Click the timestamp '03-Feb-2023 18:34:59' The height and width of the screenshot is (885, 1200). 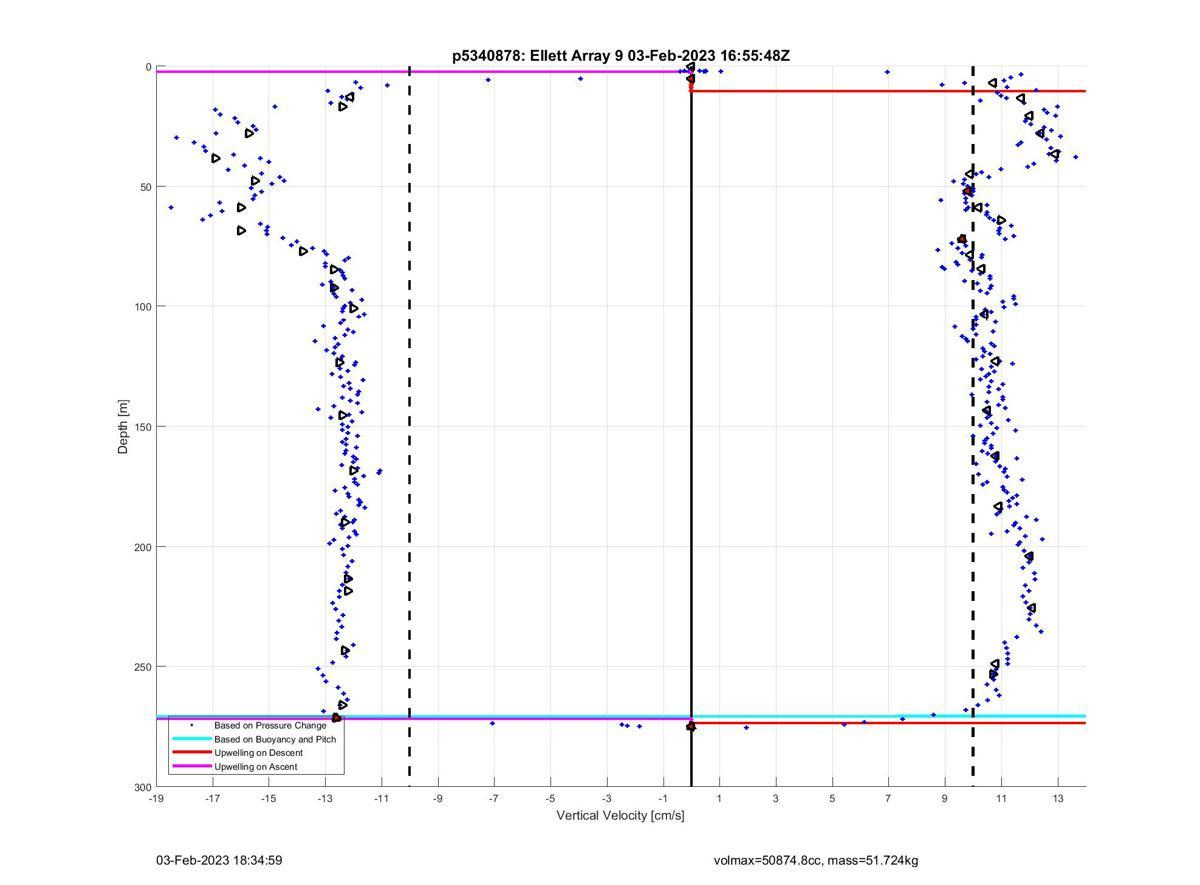[218, 860]
